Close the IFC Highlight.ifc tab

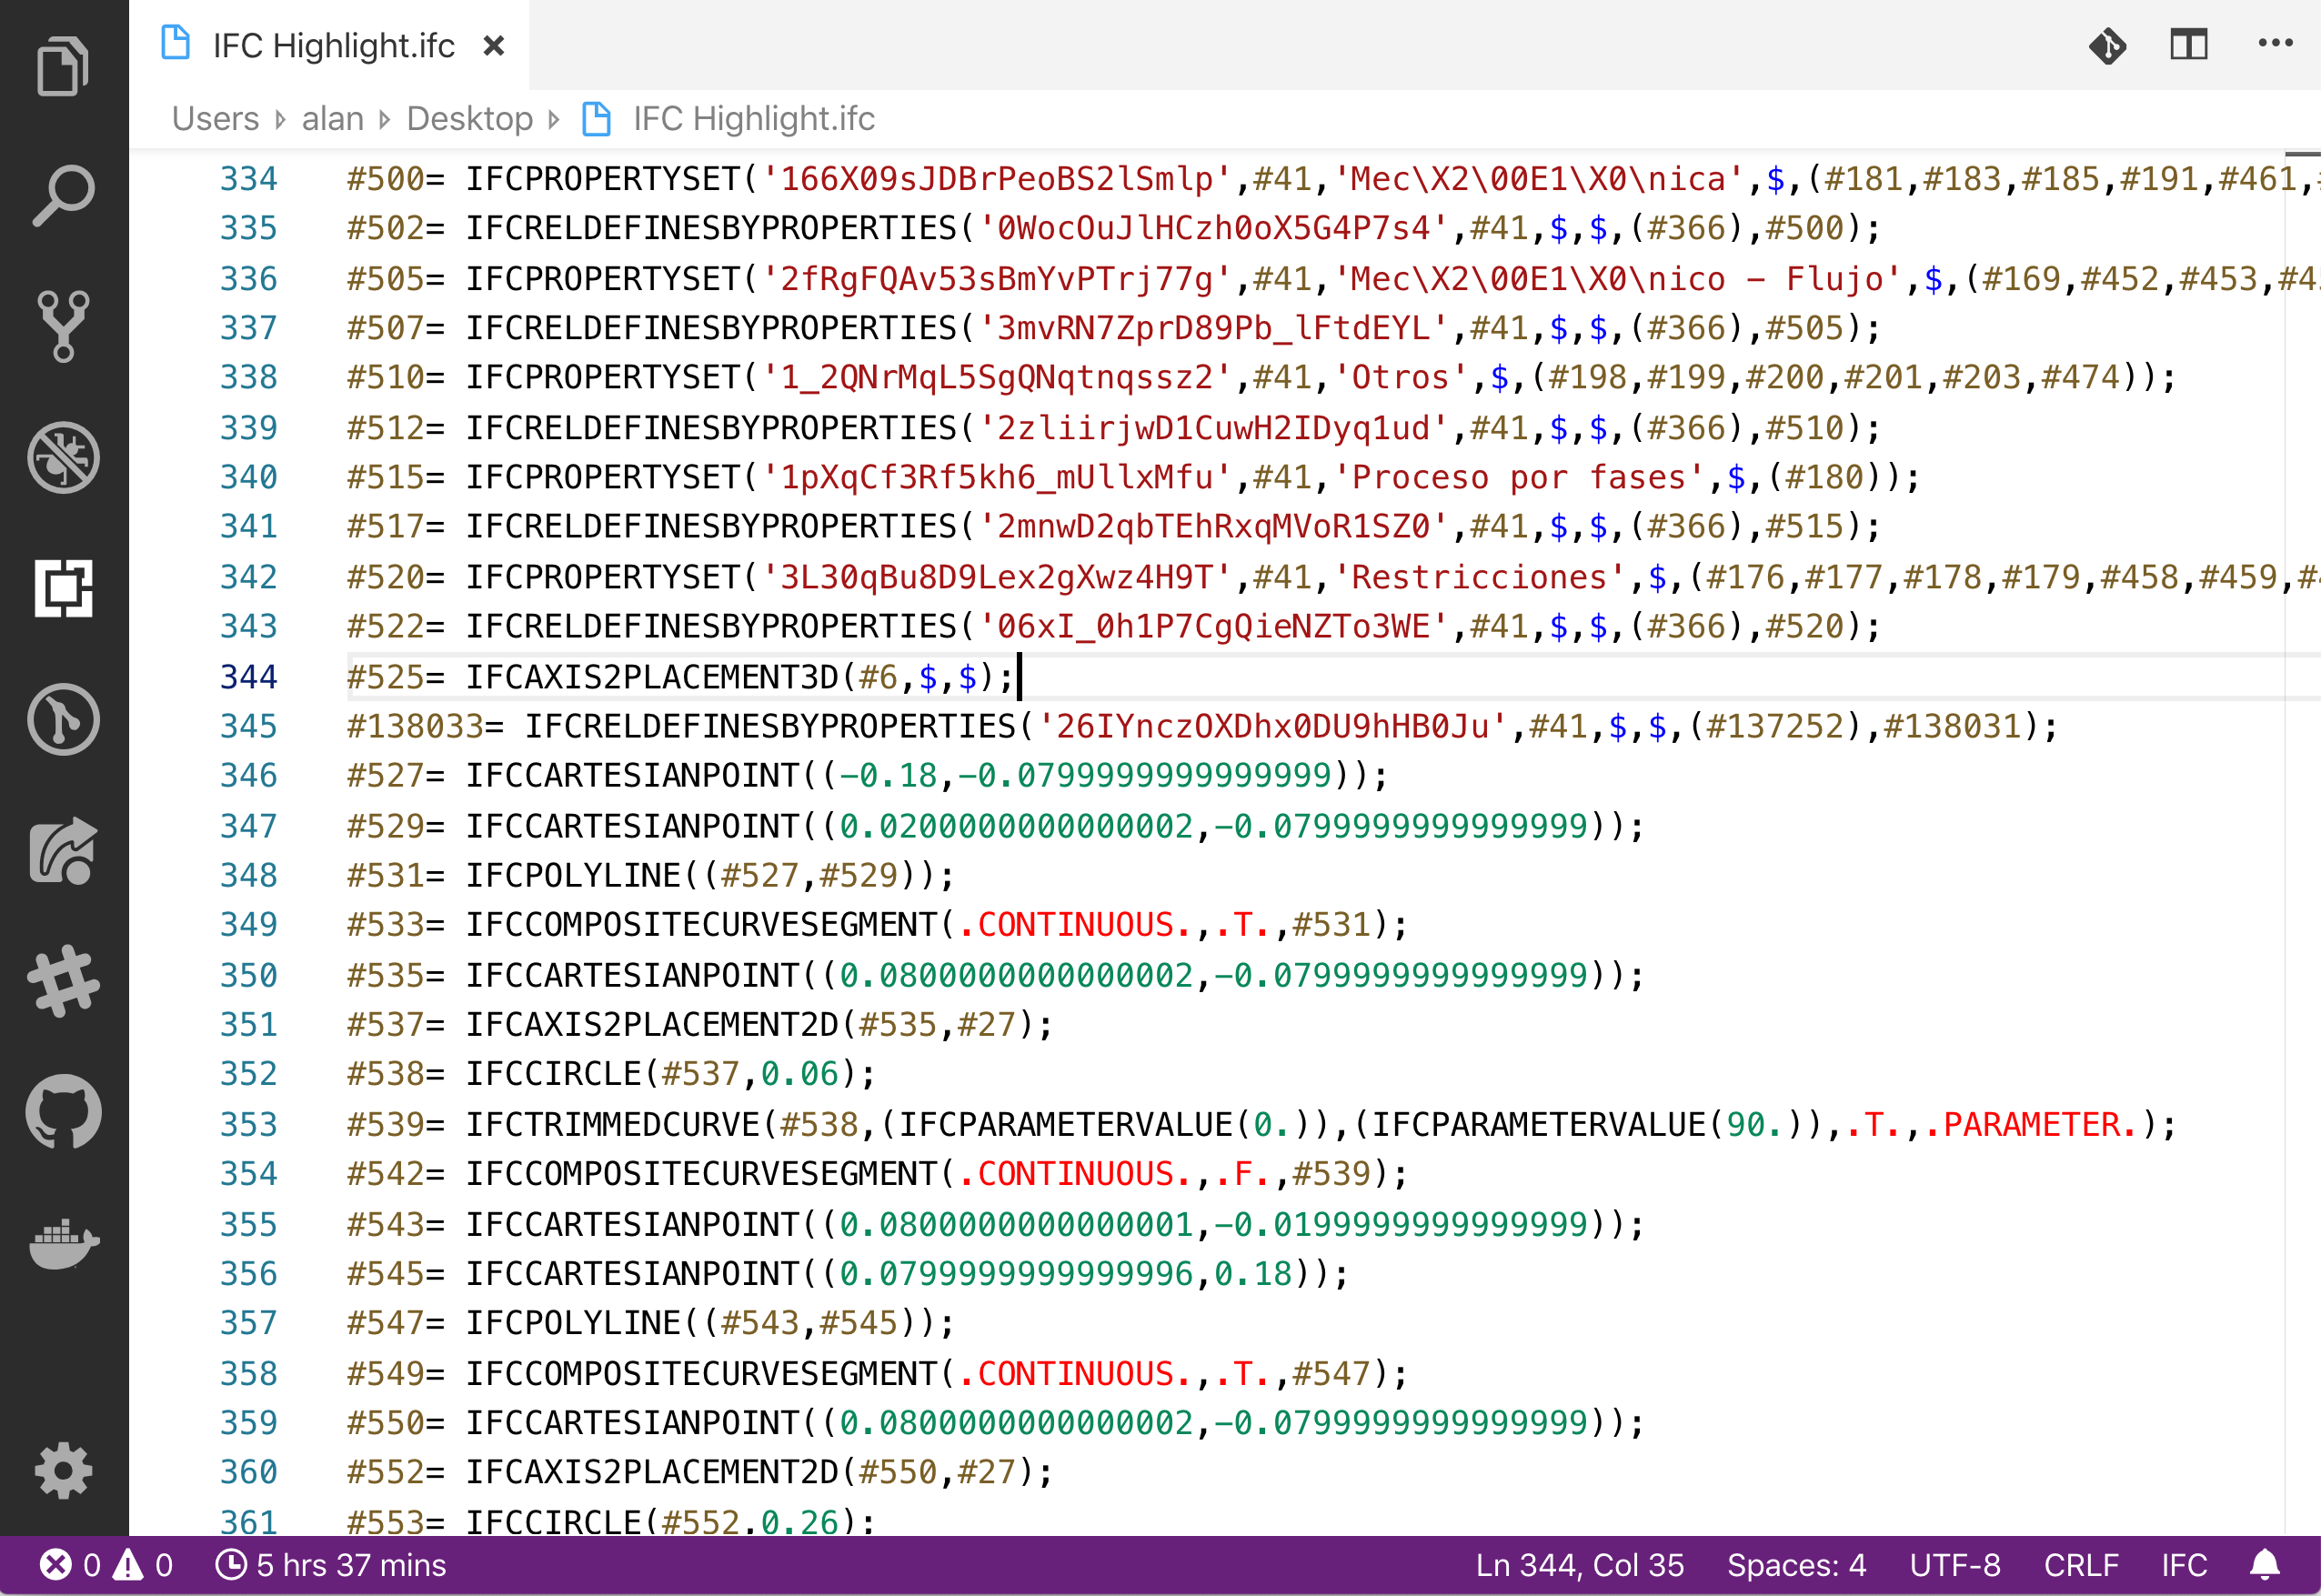click(x=493, y=46)
